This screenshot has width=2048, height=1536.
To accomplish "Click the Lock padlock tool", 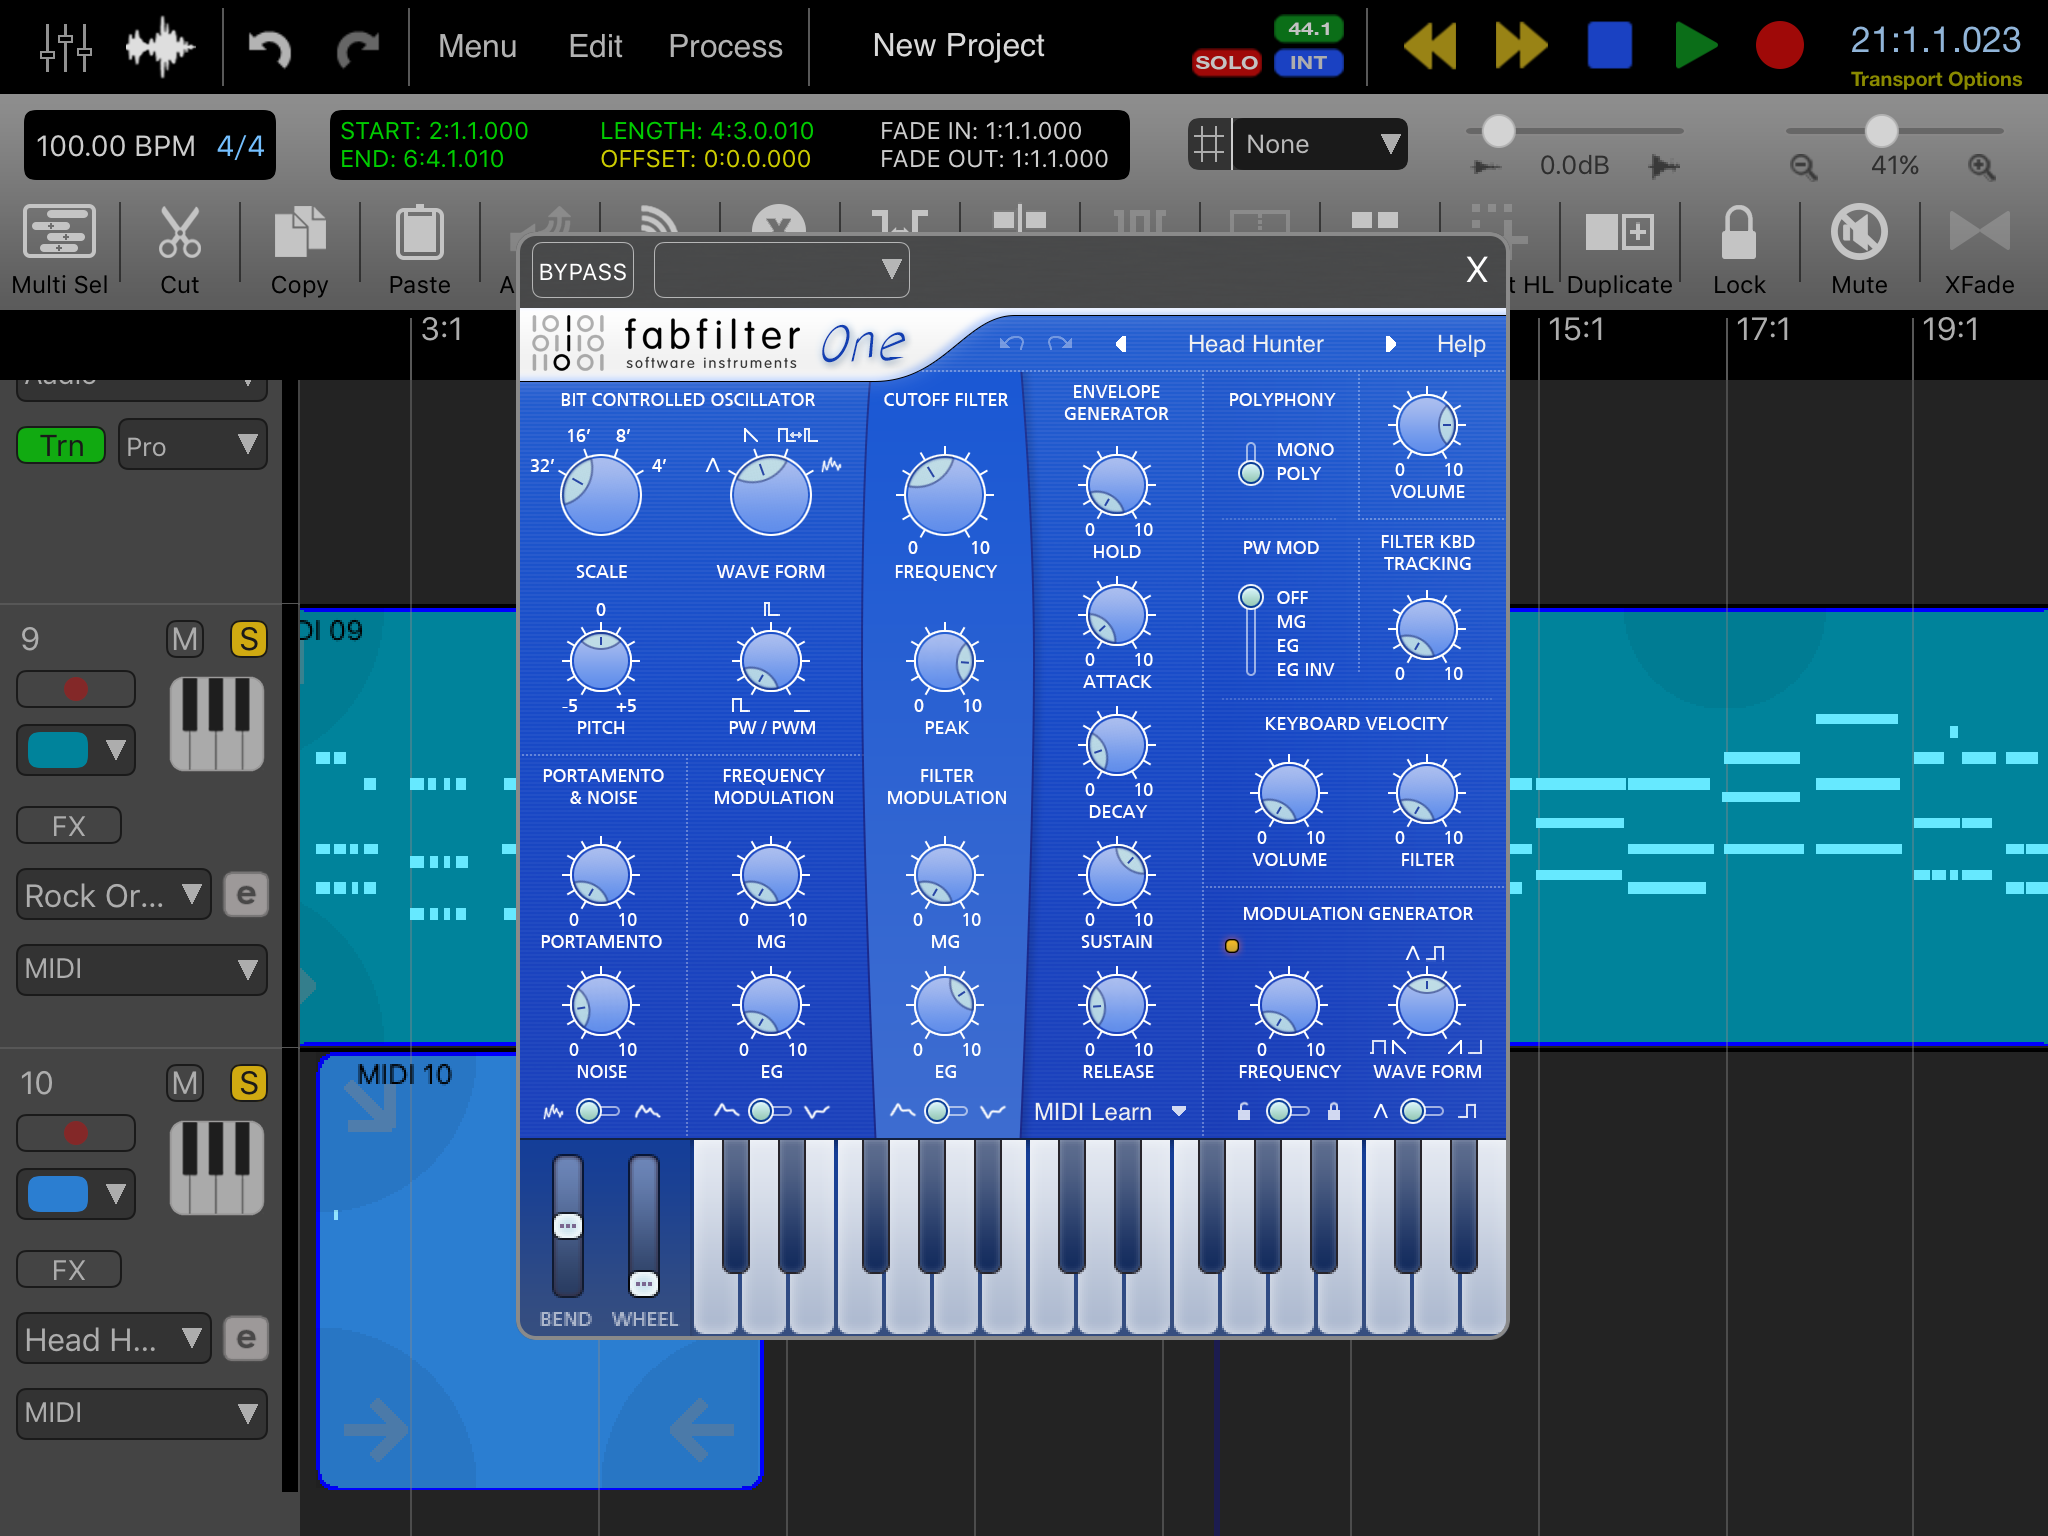I will pyautogui.click(x=1739, y=251).
